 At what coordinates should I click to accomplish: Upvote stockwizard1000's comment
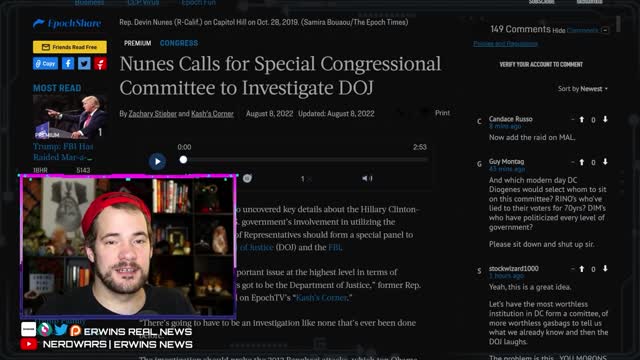click(x=582, y=269)
